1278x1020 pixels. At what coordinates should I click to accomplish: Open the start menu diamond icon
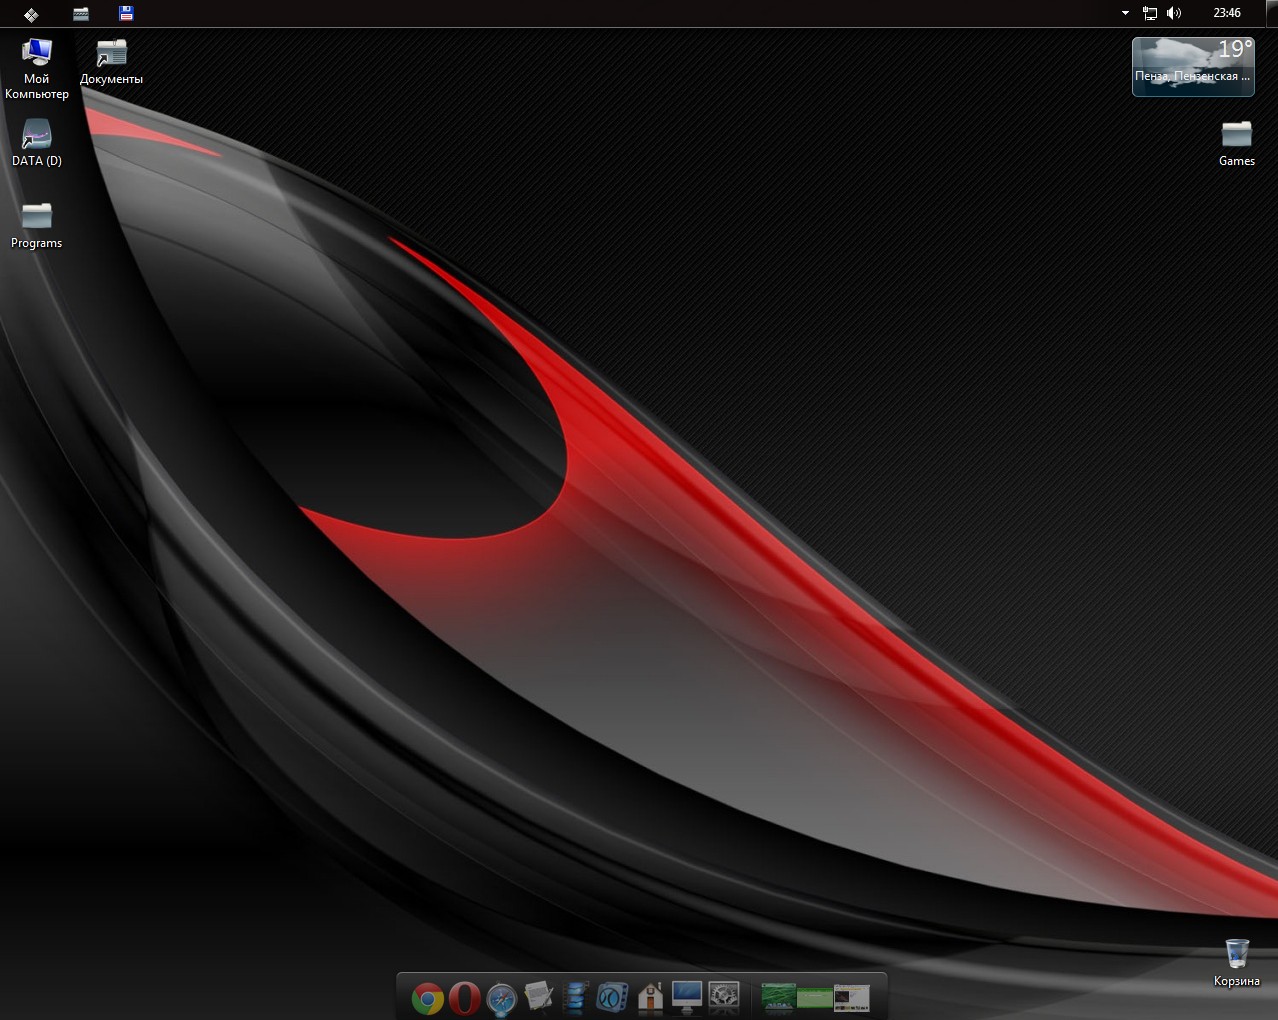31,14
